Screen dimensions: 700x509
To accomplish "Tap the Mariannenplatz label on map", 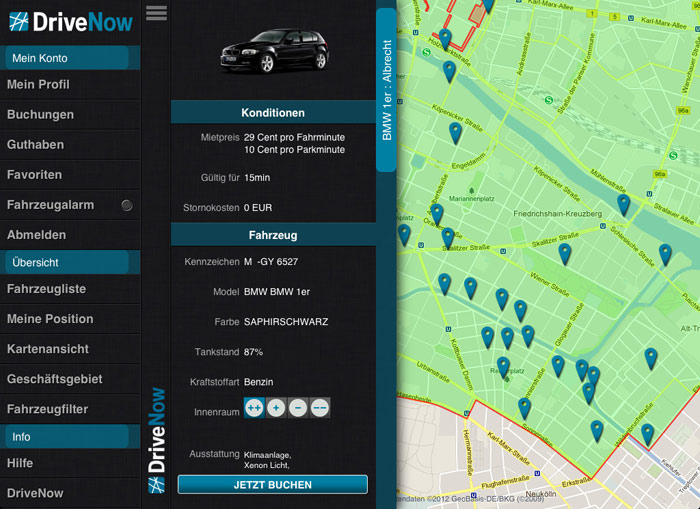I will (x=471, y=199).
